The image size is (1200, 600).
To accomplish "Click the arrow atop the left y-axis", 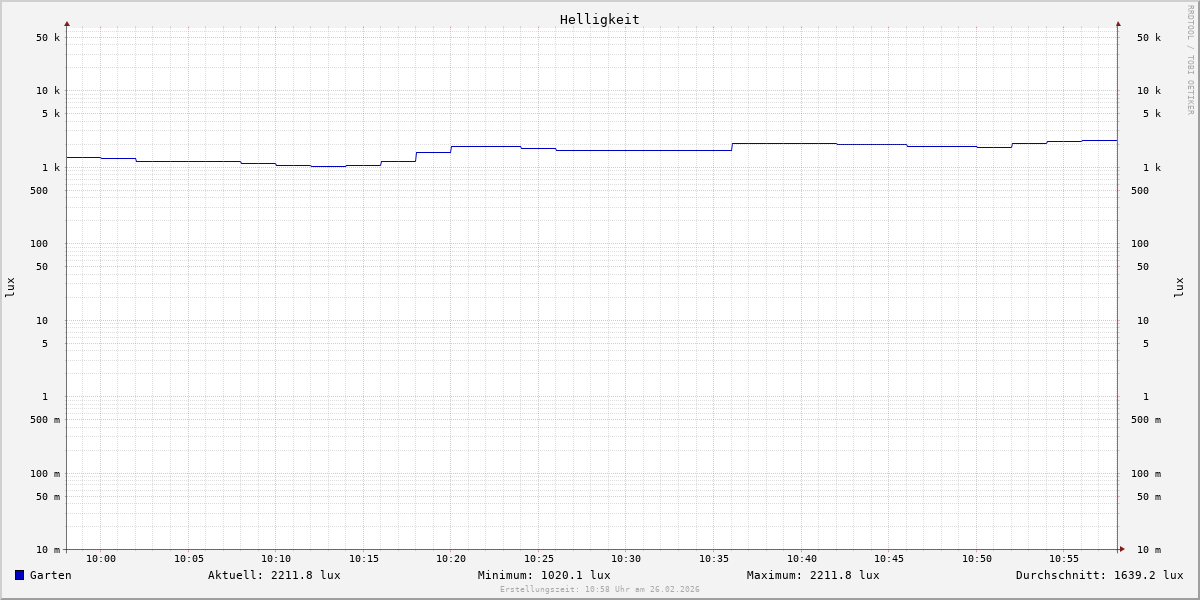I will pos(67,23).
